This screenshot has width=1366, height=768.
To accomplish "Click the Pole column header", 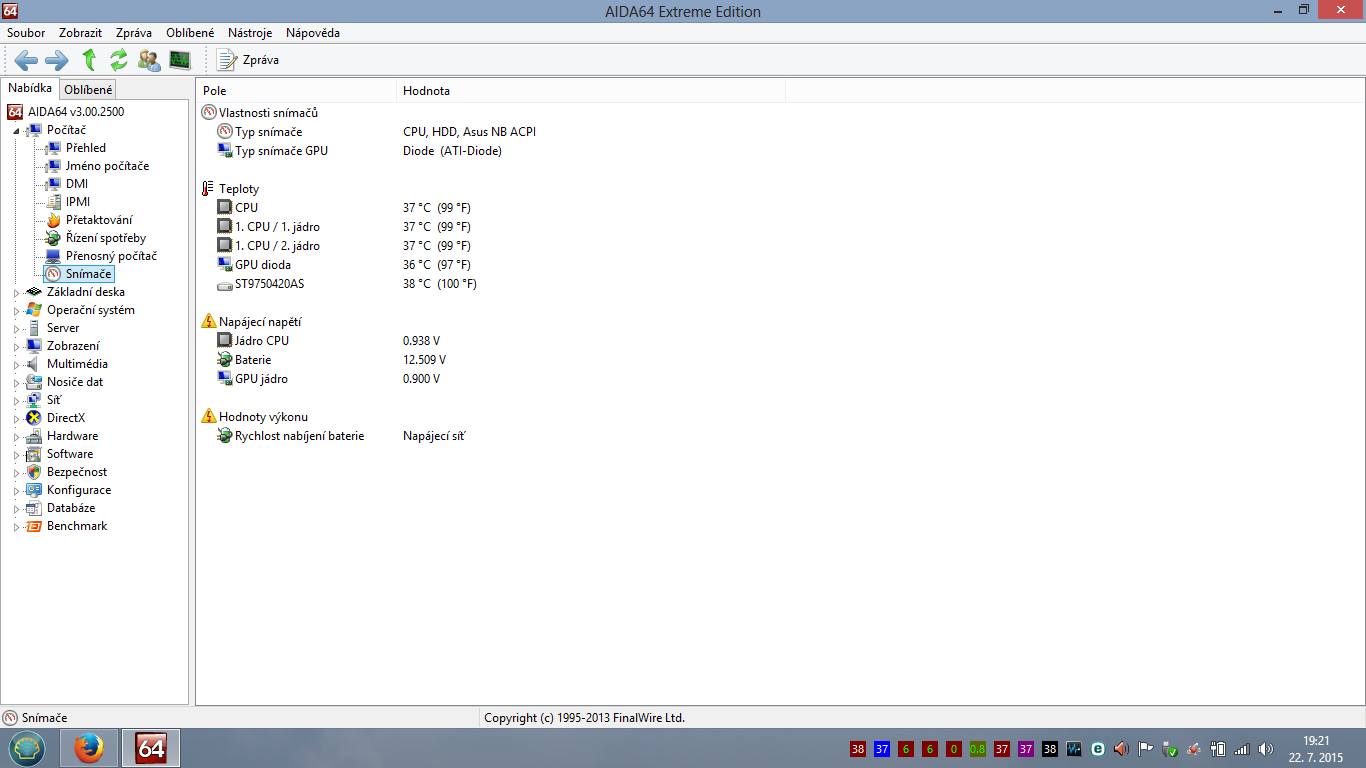I will [x=296, y=91].
